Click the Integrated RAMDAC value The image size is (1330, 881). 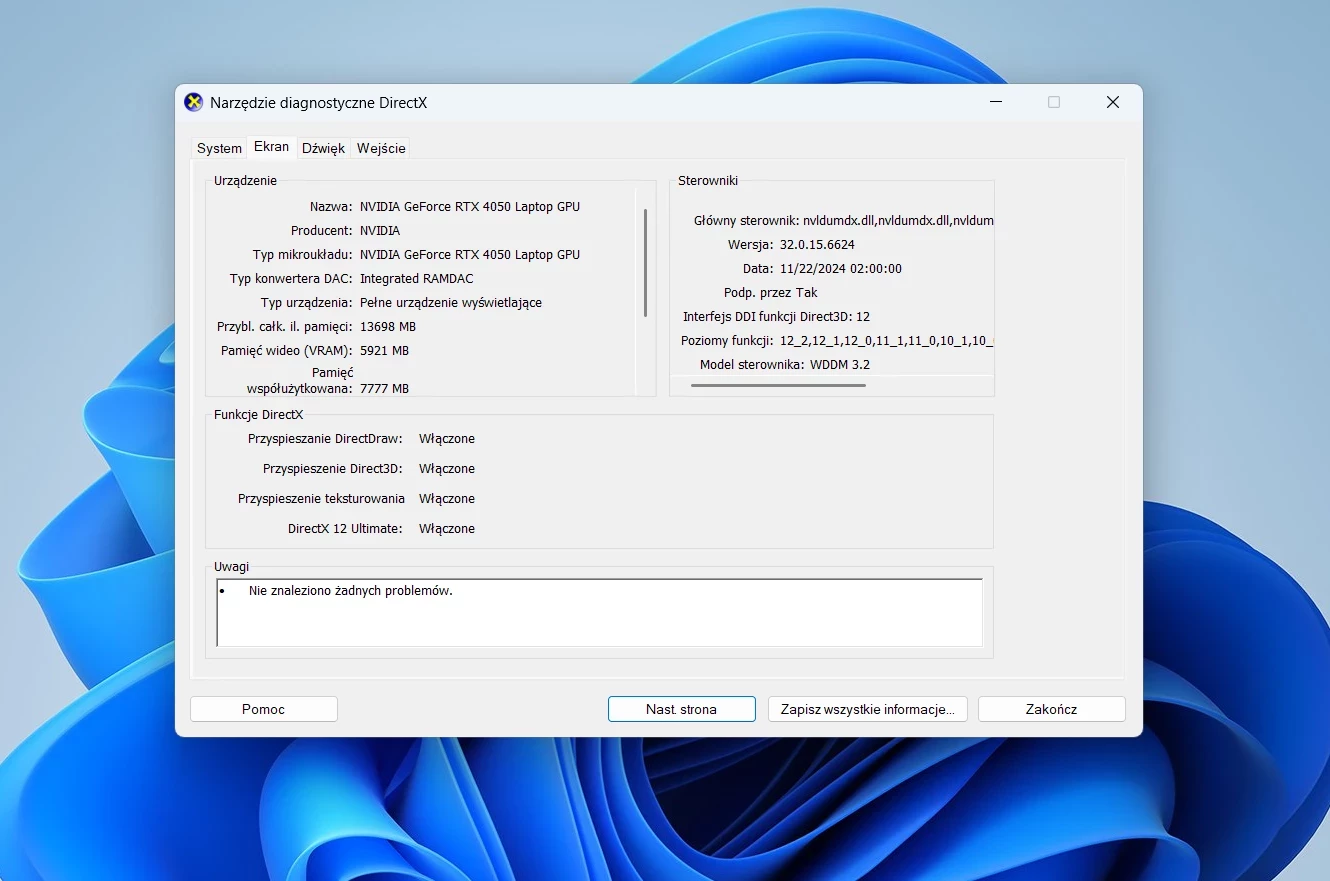coord(417,279)
